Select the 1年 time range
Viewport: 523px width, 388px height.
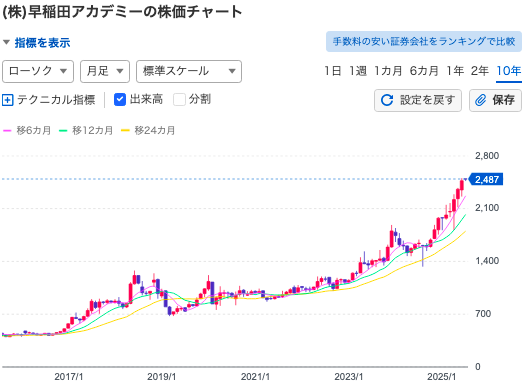[x=455, y=71]
